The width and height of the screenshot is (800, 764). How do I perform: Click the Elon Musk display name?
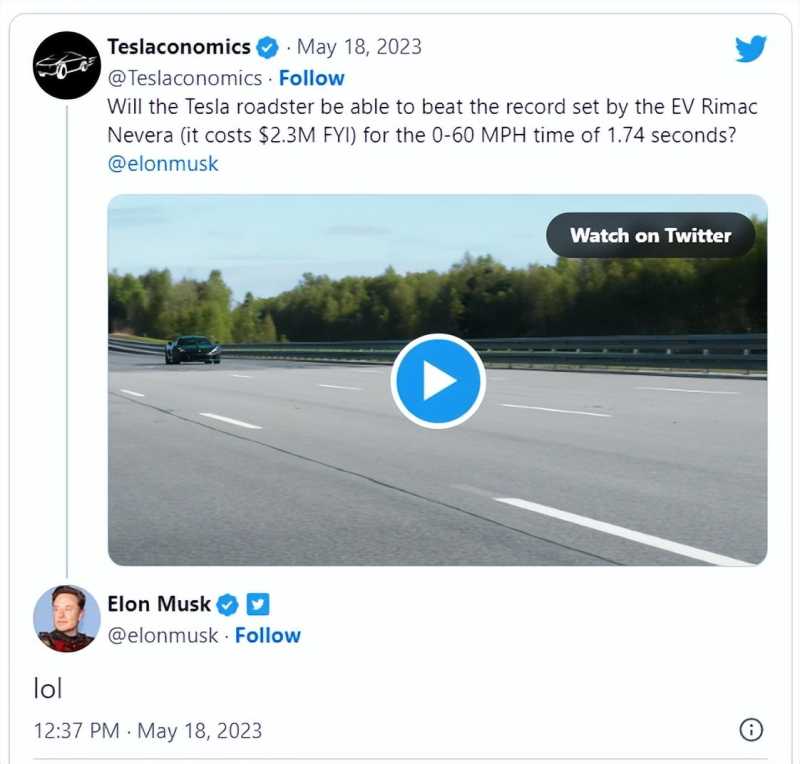coord(159,604)
